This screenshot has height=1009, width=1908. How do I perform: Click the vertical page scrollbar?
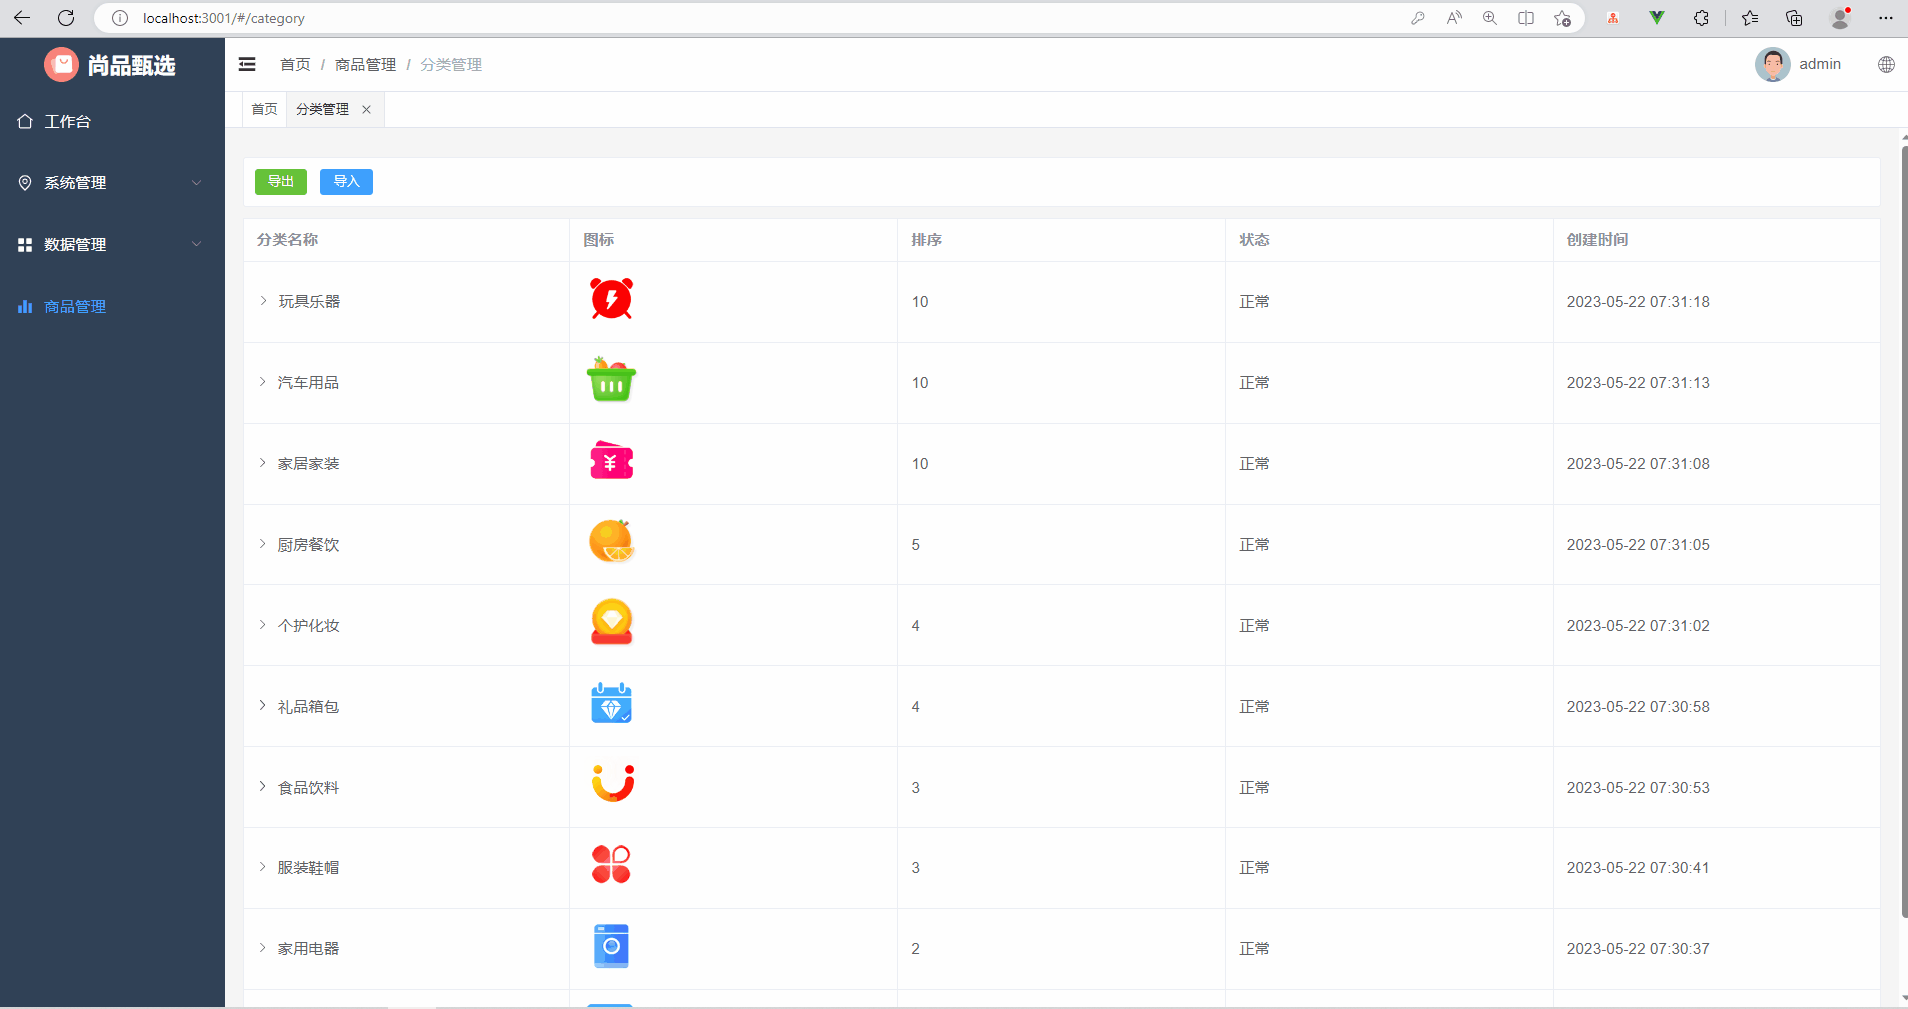[x=1904, y=530]
